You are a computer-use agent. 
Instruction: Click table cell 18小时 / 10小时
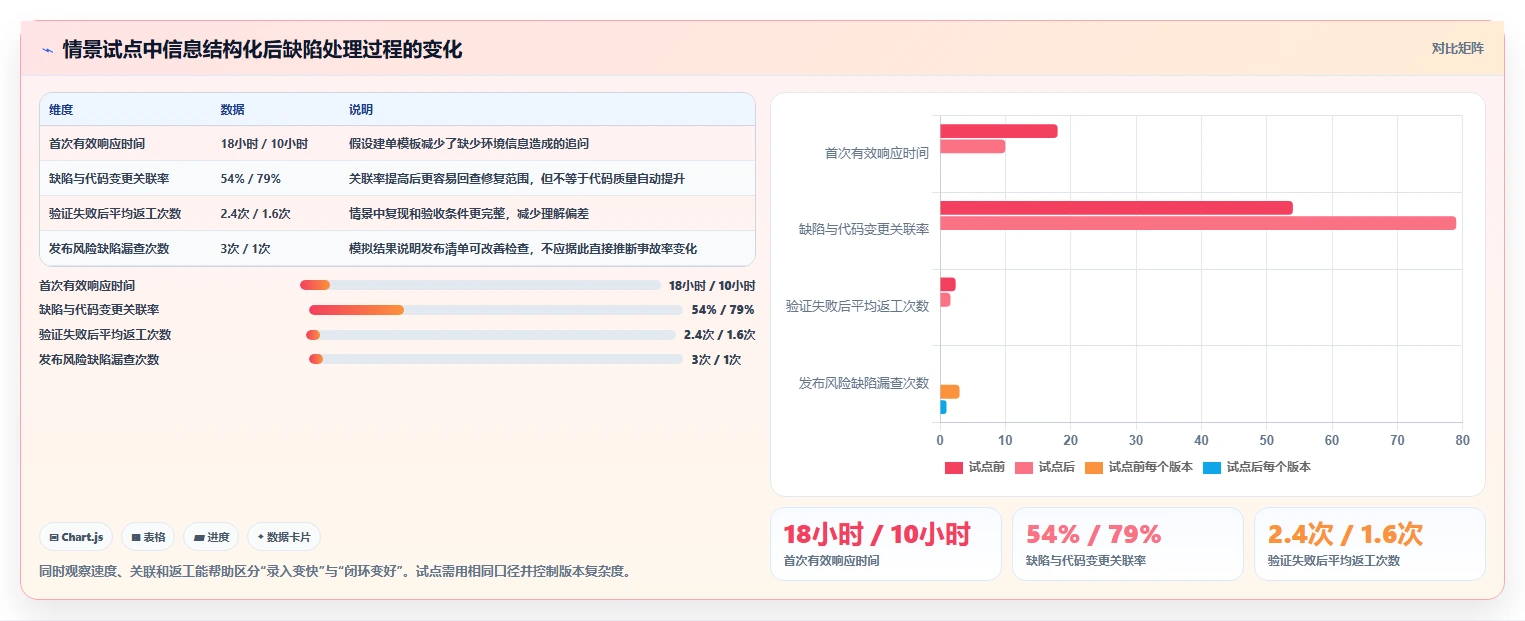click(x=264, y=144)
